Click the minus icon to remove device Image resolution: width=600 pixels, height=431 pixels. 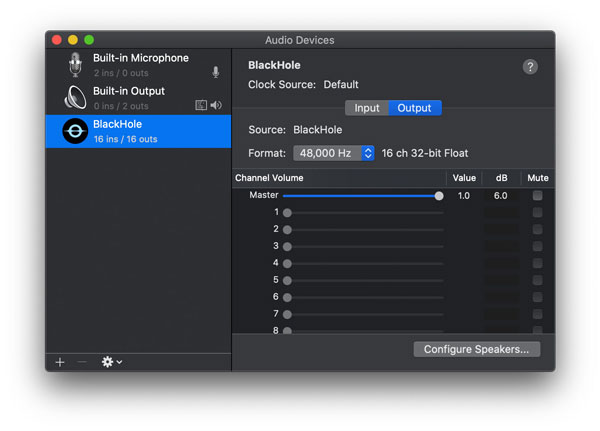pyautogui.click(x=82, y=362)
